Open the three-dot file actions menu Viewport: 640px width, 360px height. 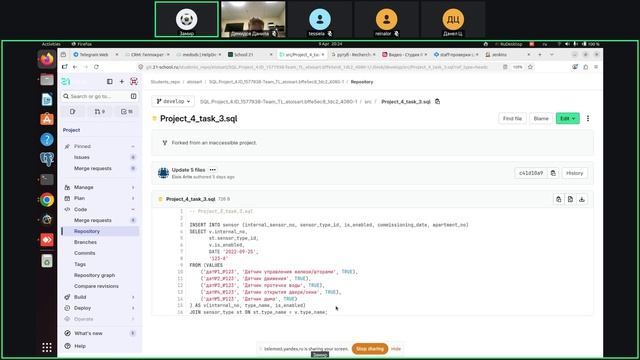[588, 118]
